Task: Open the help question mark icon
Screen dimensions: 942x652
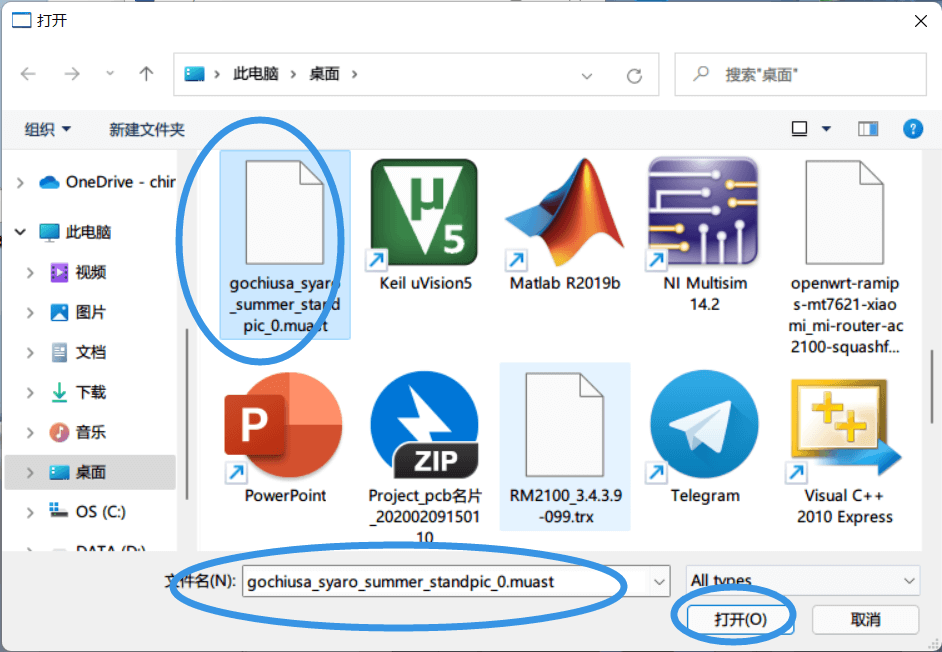Action: (913, 129)
